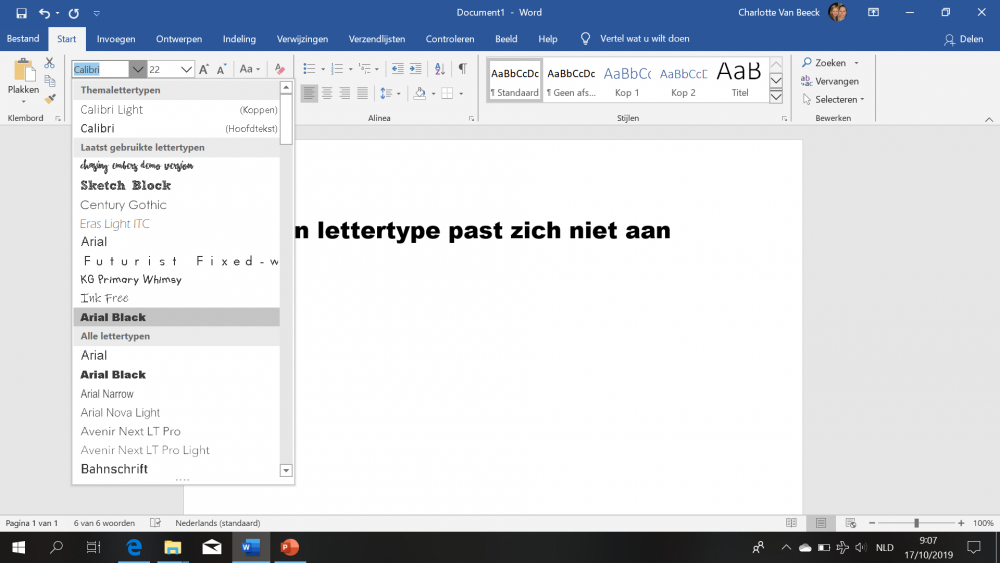Open the Invoegen ribbon tab
1000x563 pixels.
116,39
